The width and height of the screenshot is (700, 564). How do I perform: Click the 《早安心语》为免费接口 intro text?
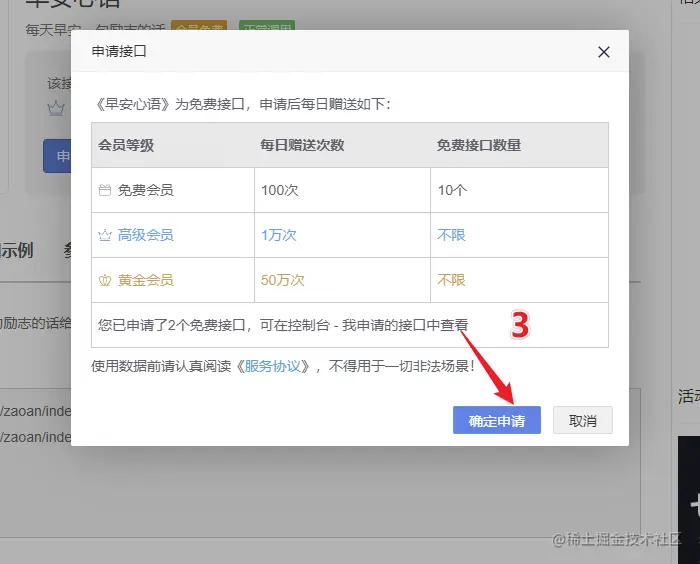coord(242,104)
